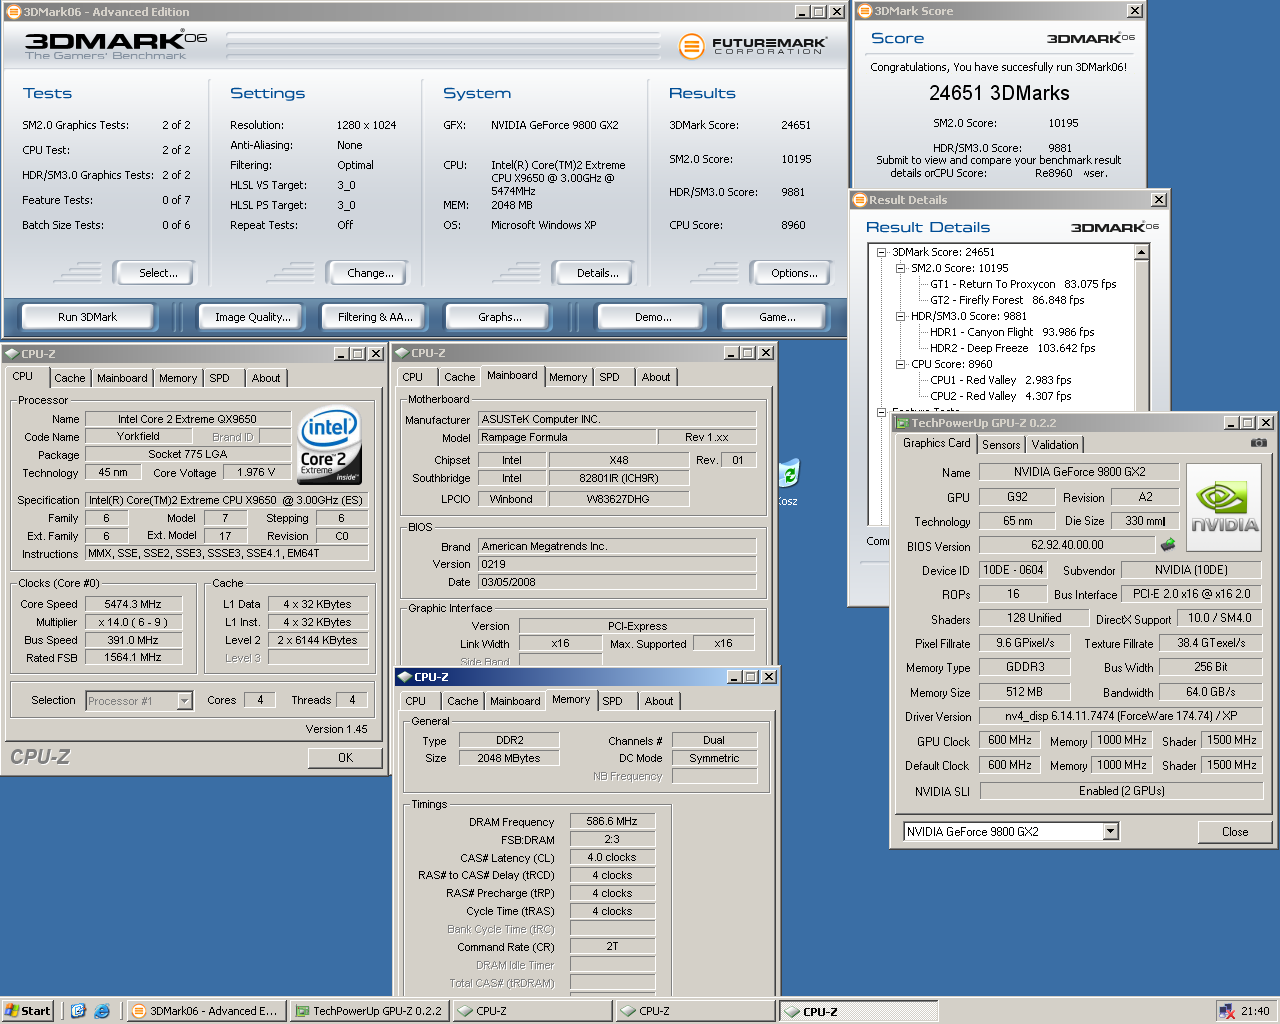The height and width of the screenshot is (1024, 1280).
Task: Open the Validation tab in GPU-Z
Action: pyautogui.click(x=1055, y=445)
